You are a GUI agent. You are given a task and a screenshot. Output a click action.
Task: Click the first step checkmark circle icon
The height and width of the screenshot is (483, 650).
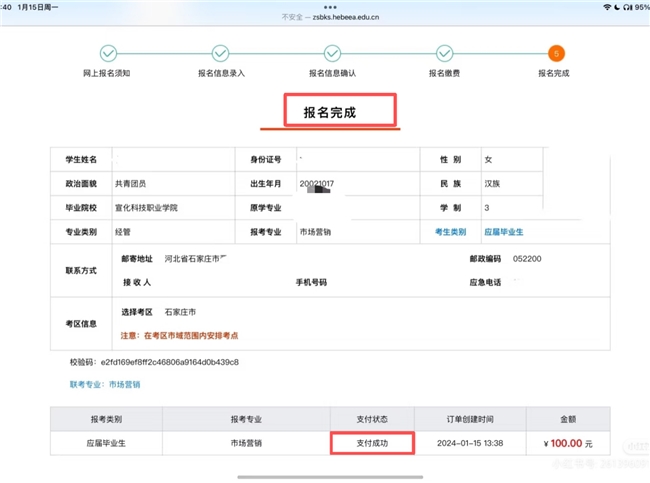(x=107, y=53)
